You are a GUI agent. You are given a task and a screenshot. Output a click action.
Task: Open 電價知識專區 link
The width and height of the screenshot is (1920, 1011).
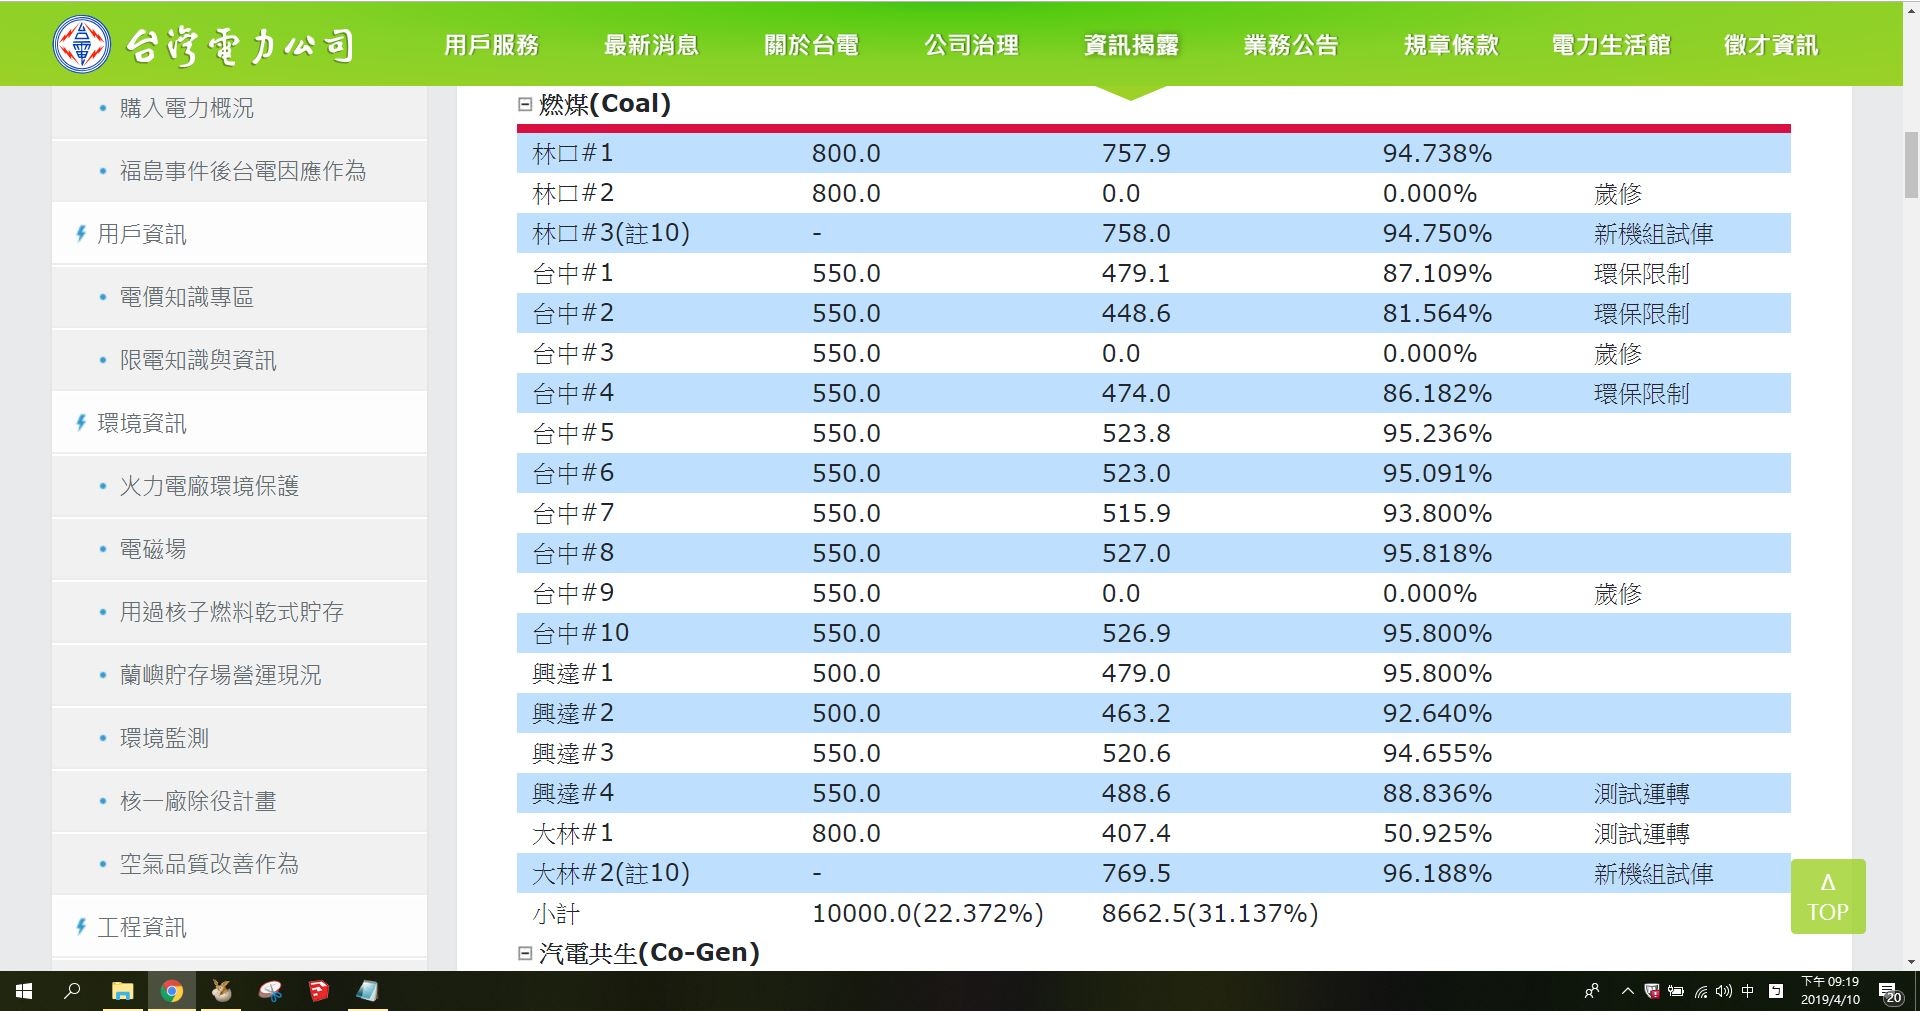187,297
